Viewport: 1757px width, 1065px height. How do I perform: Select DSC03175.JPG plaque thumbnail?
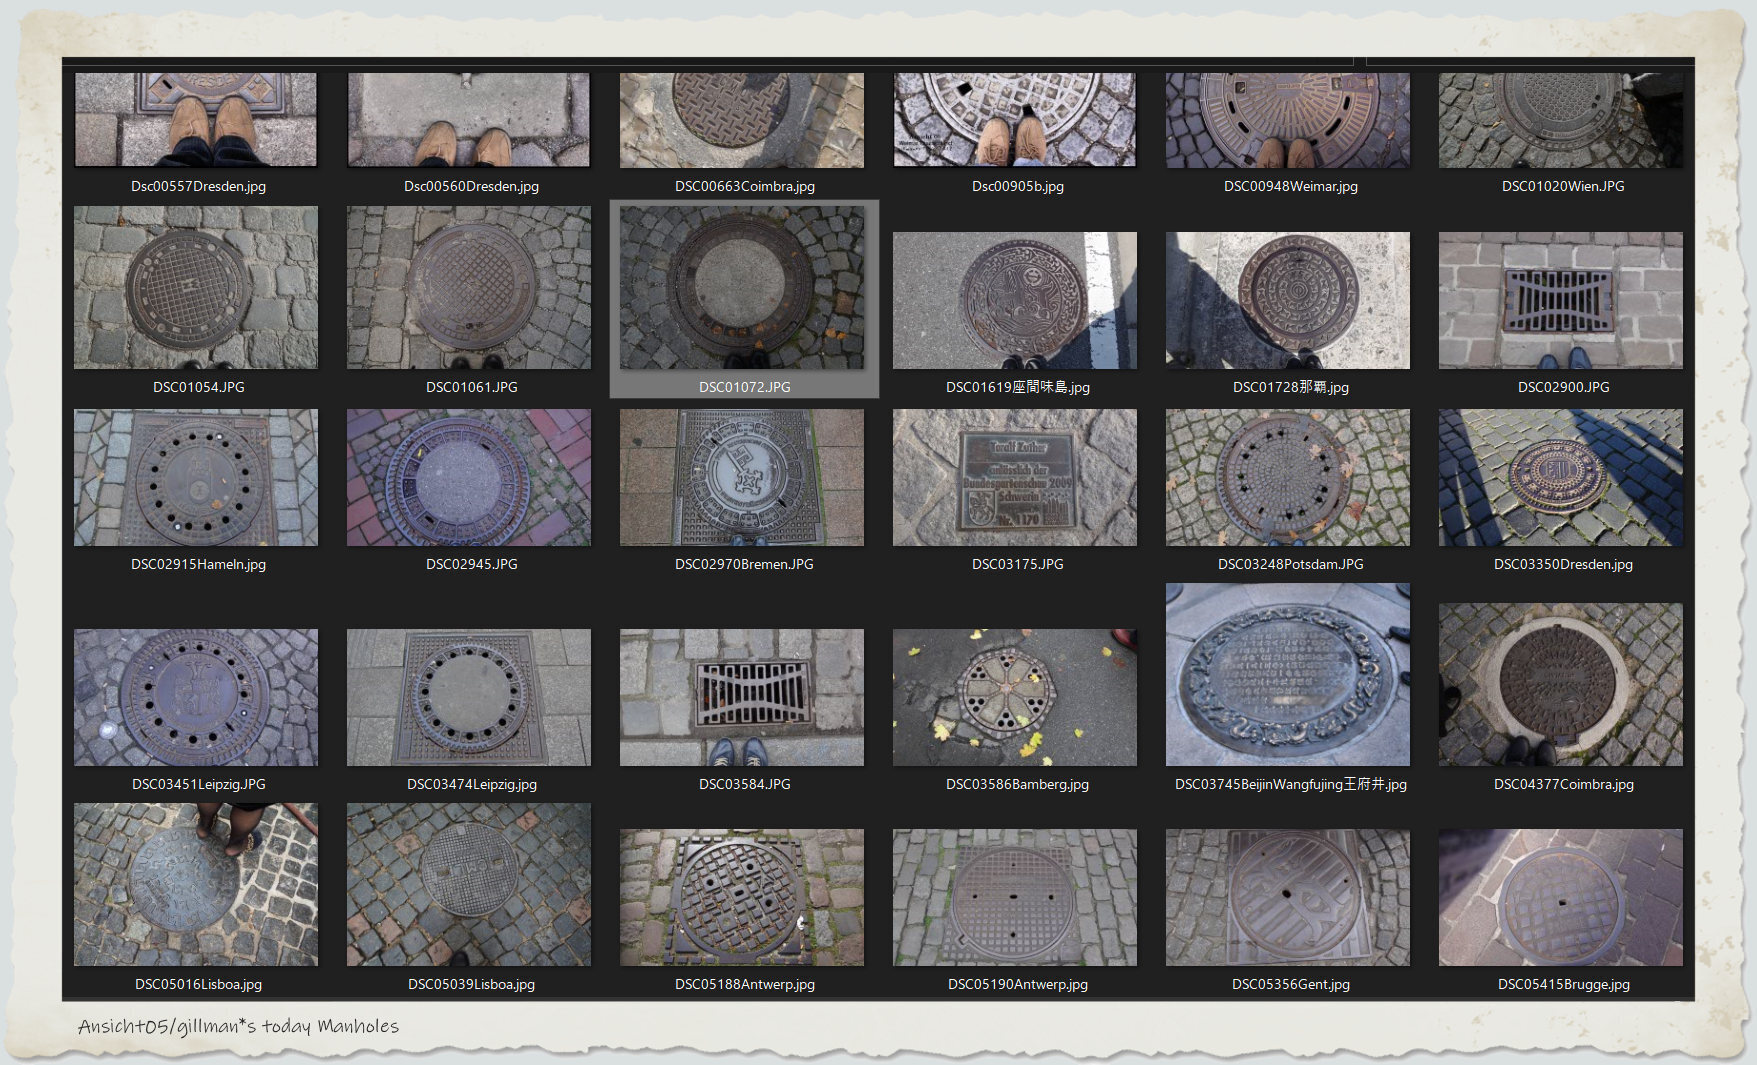(x=1015, y=478)
